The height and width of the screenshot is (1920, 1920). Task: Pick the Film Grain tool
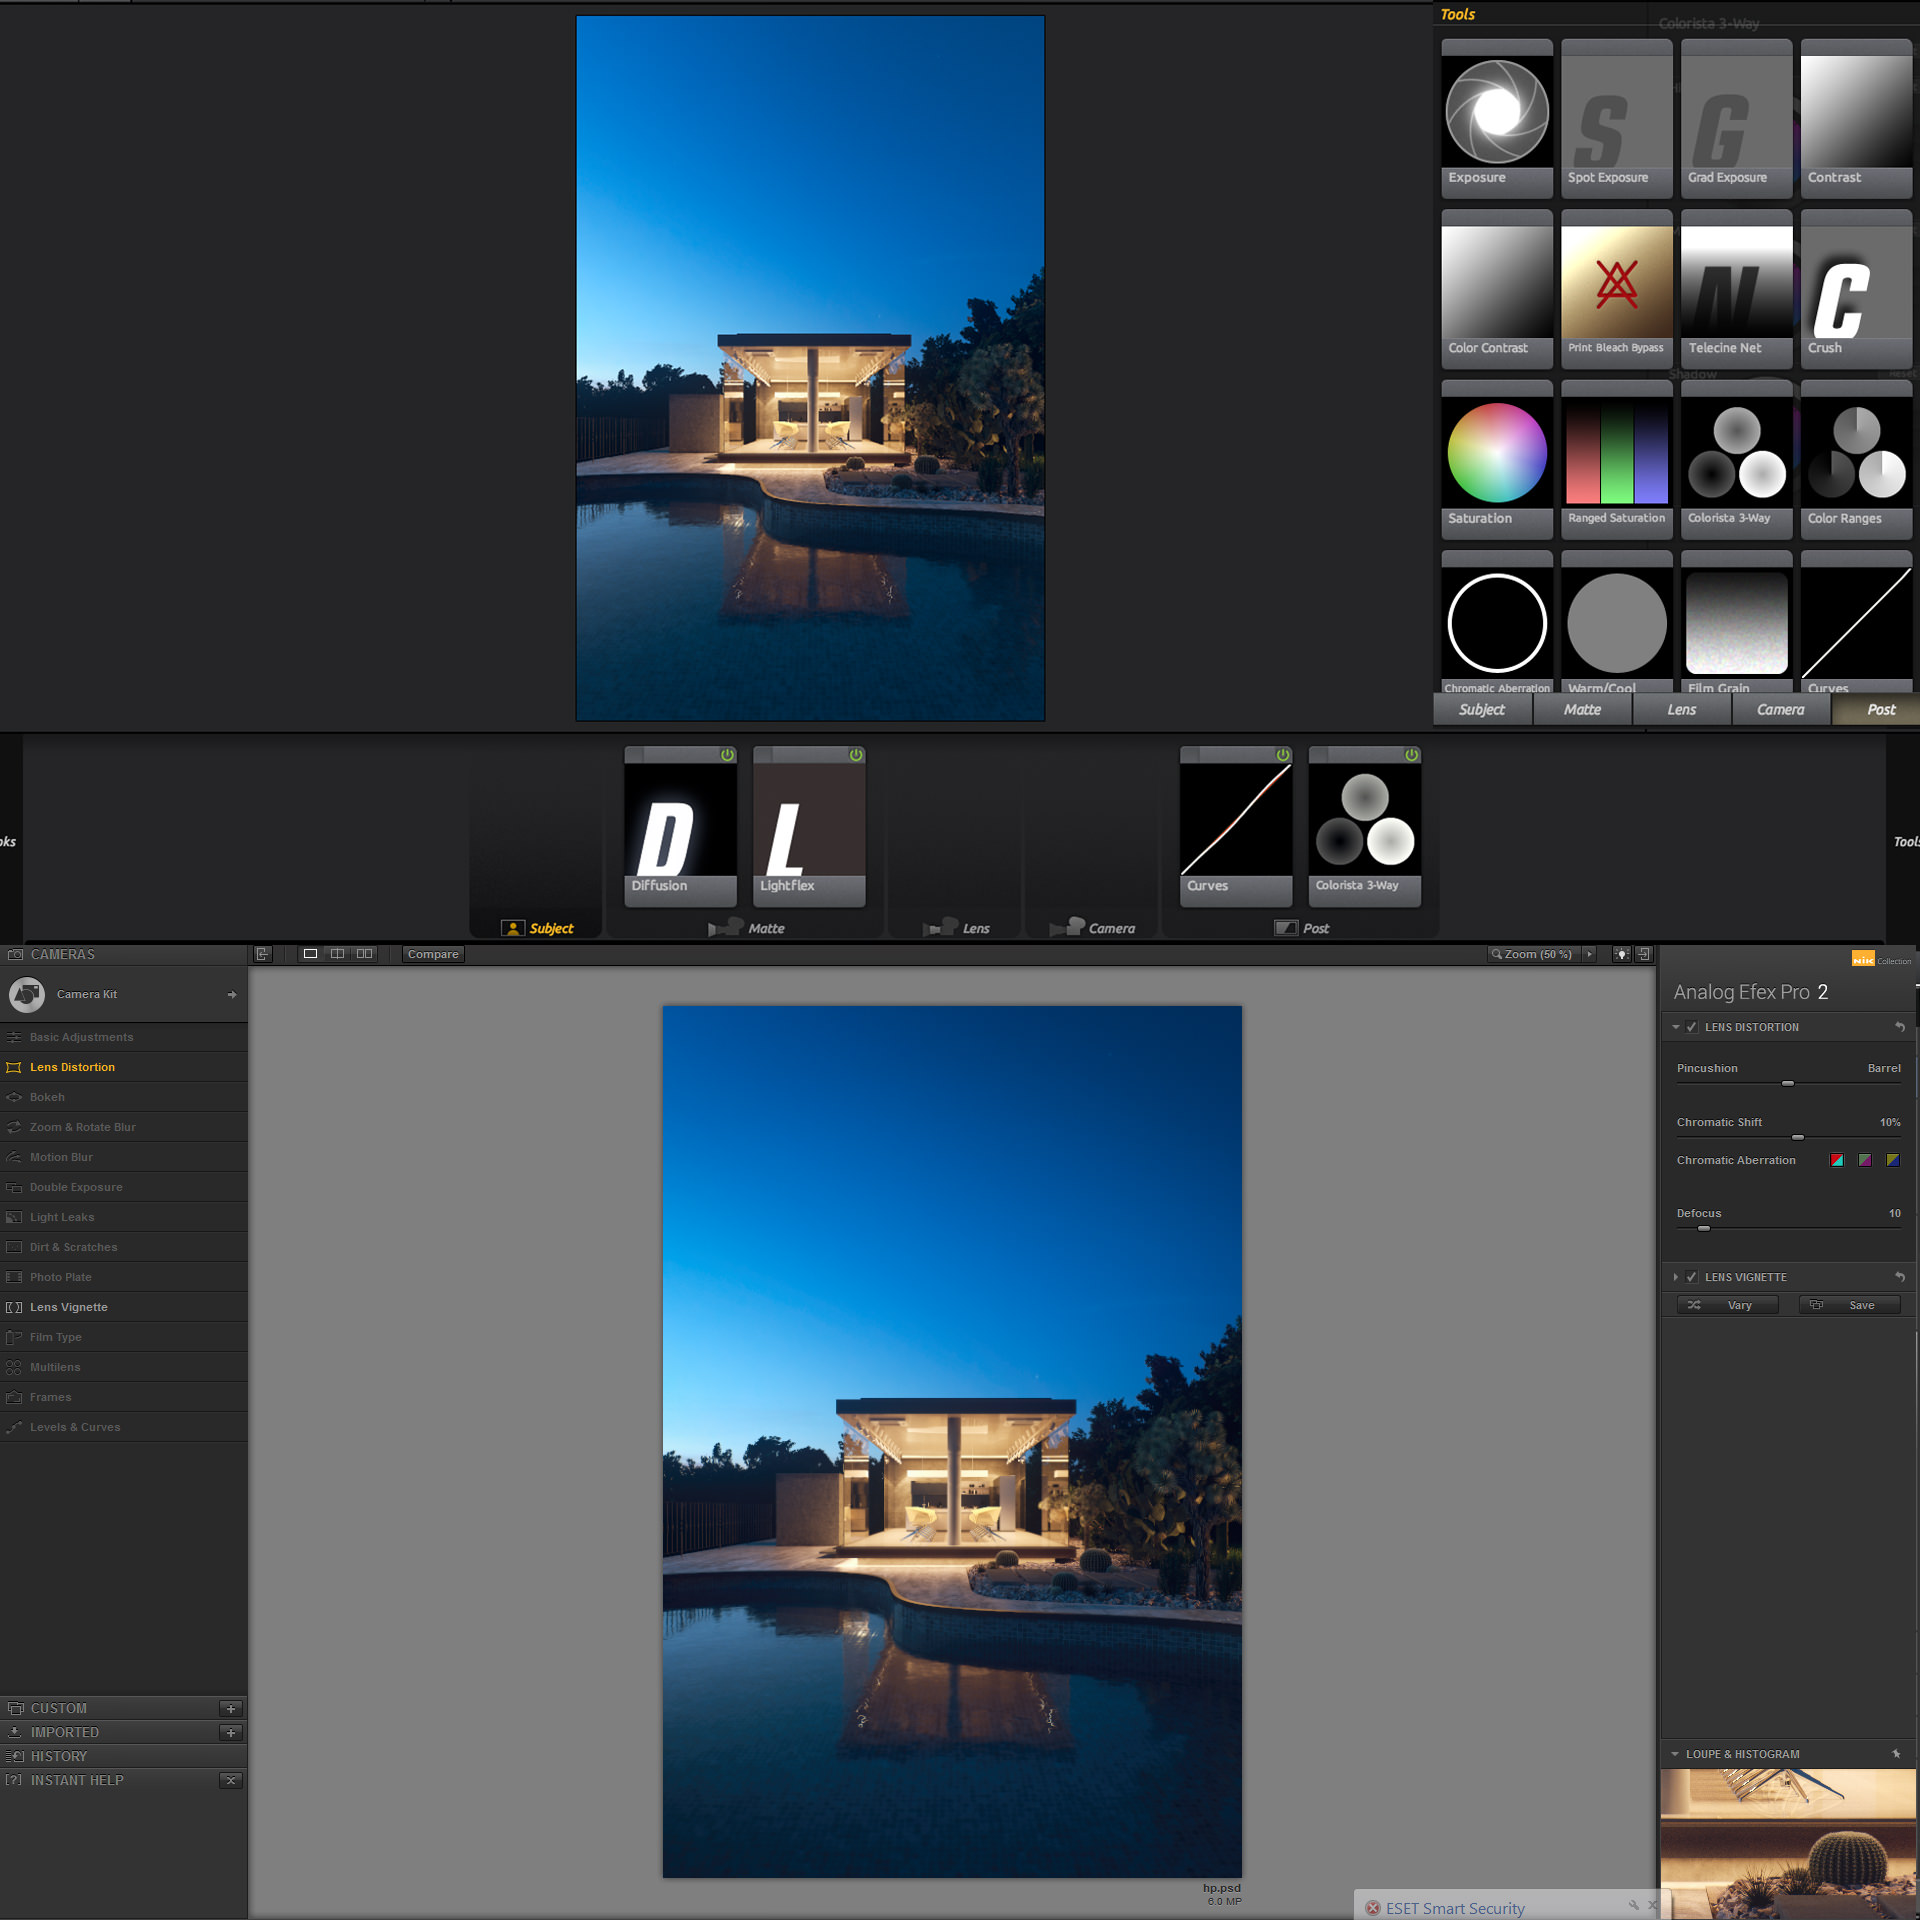tap(1736, 623)
